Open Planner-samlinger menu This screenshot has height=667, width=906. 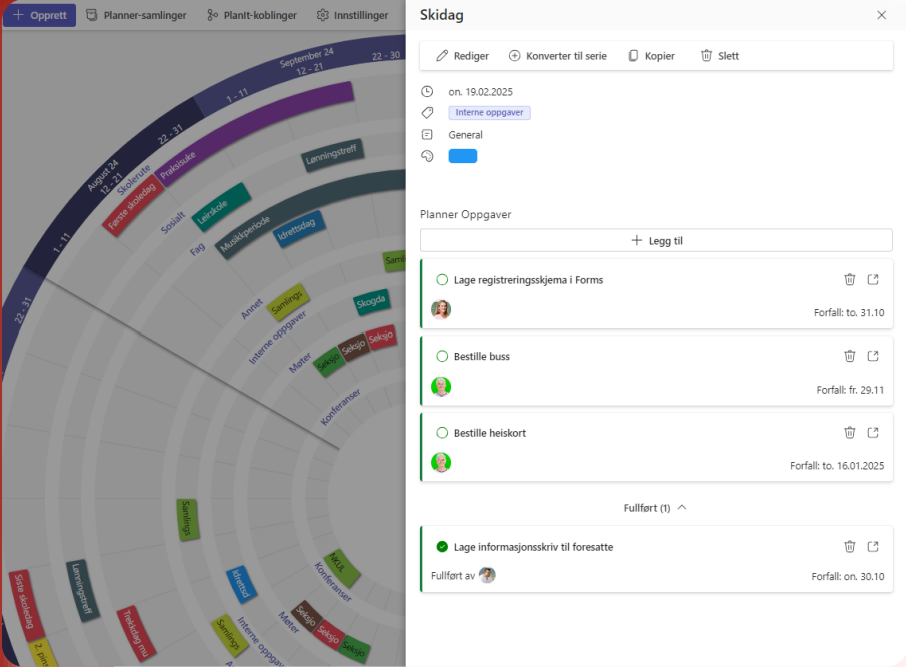coord(136,16)
